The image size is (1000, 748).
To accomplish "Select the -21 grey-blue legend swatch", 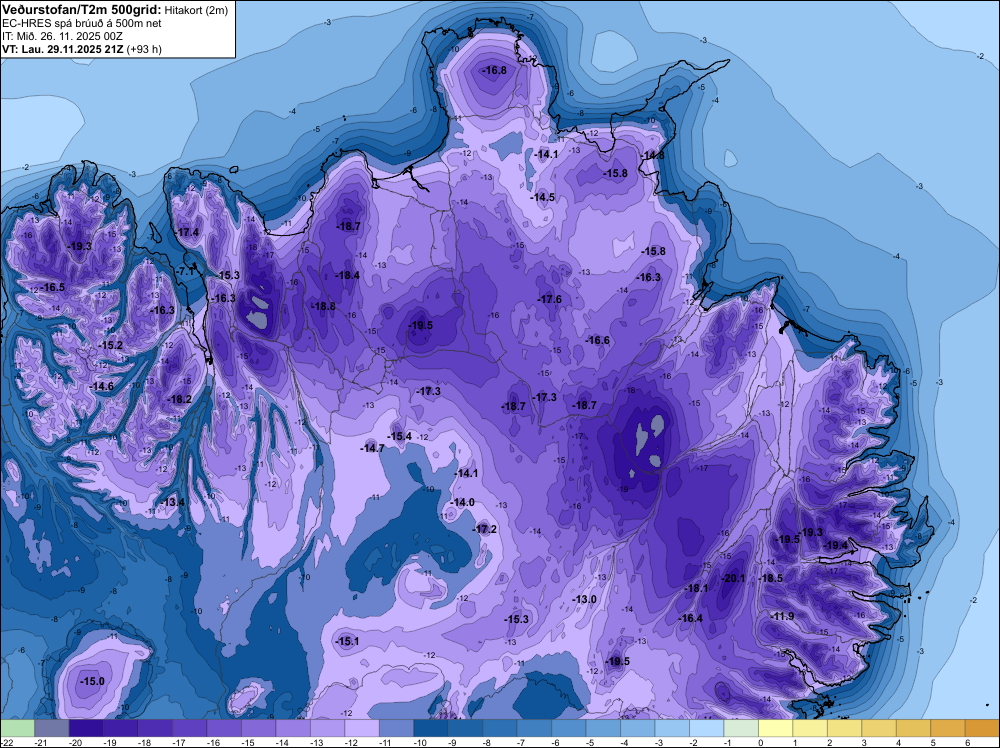I will click(x=51, y=729).
